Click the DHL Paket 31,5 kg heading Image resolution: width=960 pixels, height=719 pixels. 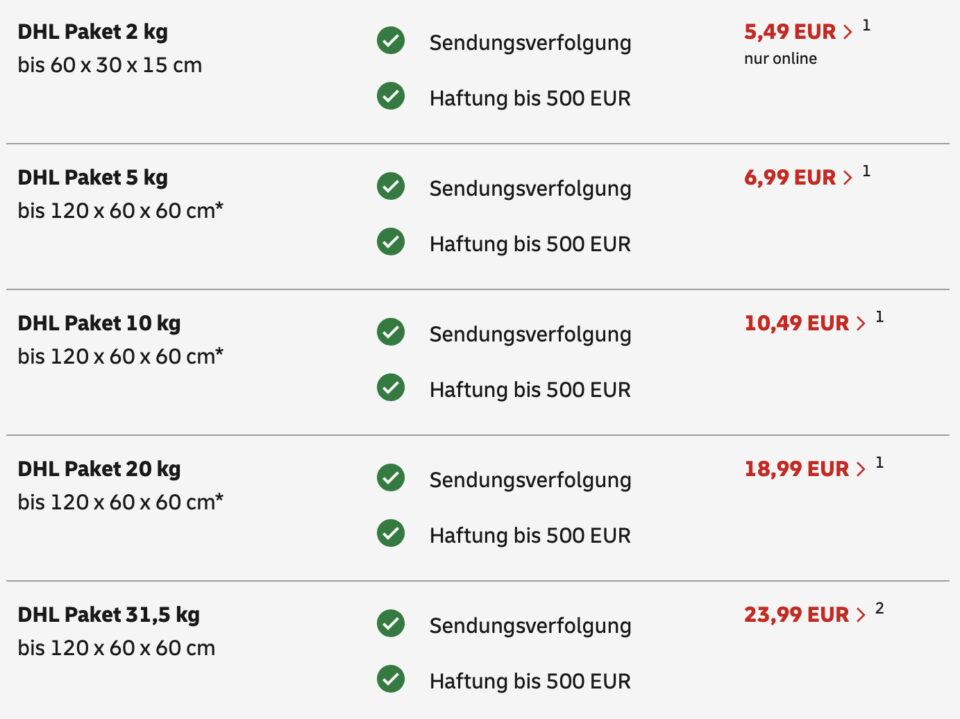109,616
